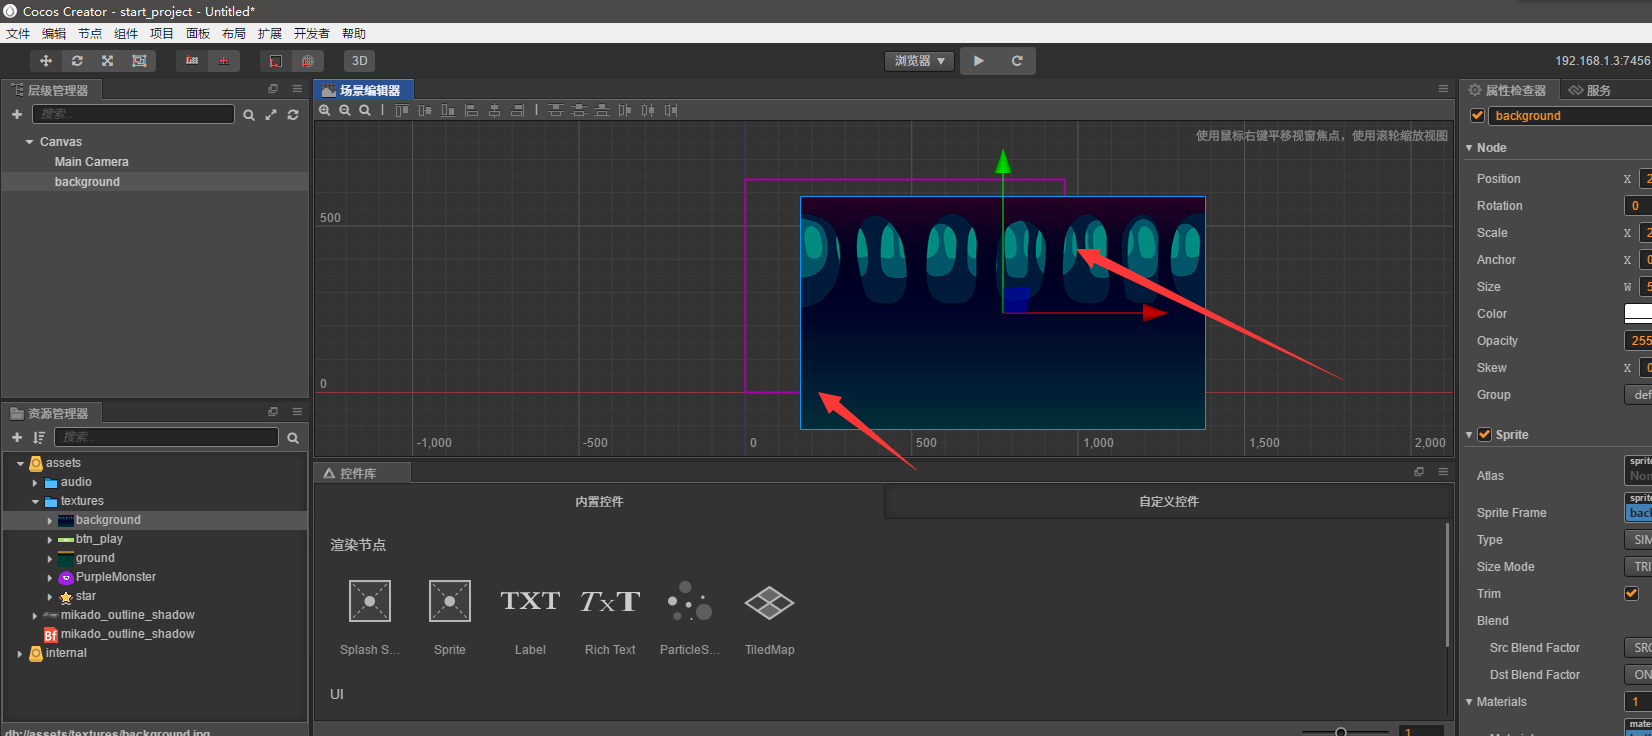This screenshot has width=1652, height=736.
Task: Click the 3D view mode button
Action: pyautogui.click(x=359, y=61)
